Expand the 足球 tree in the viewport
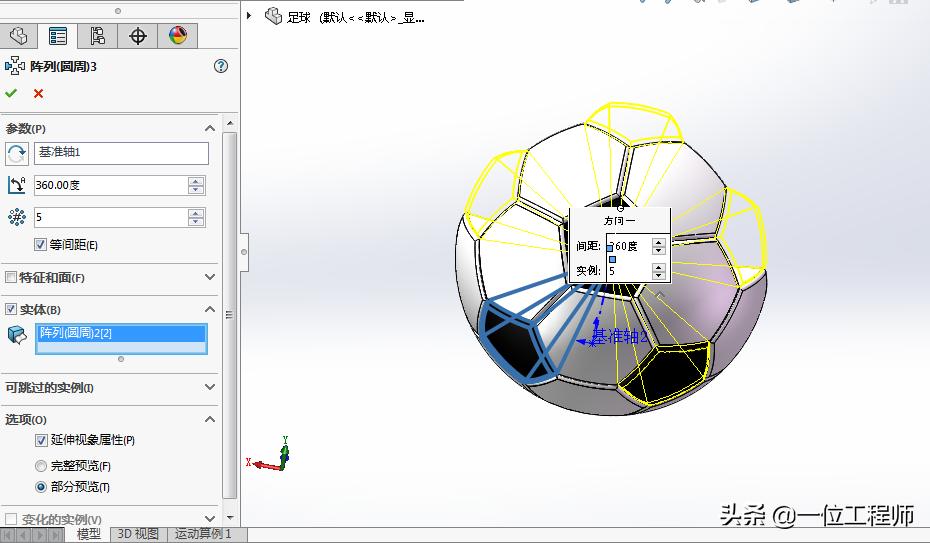The image size is (930, 543). click(250, 17)
